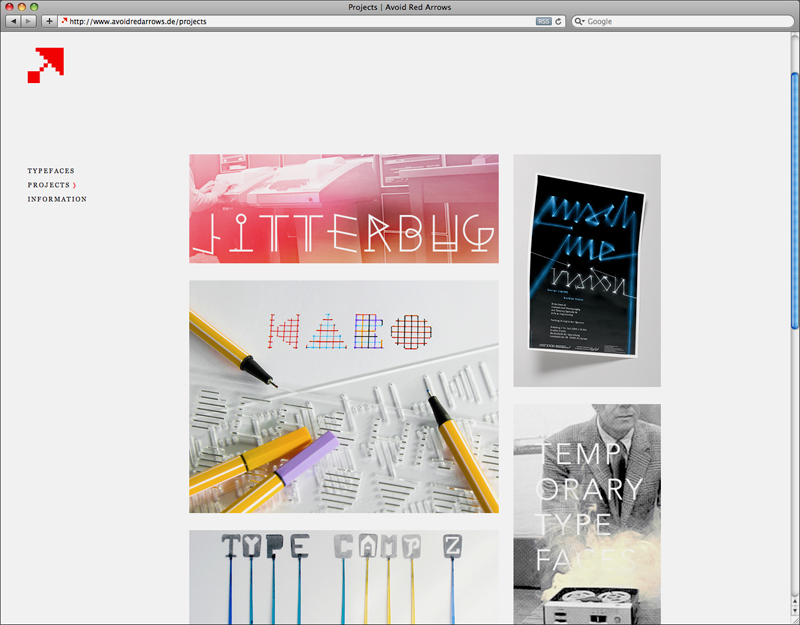Go forward with the browser forward arrow
The image size is (800, 625).
(x=29, y=21)
